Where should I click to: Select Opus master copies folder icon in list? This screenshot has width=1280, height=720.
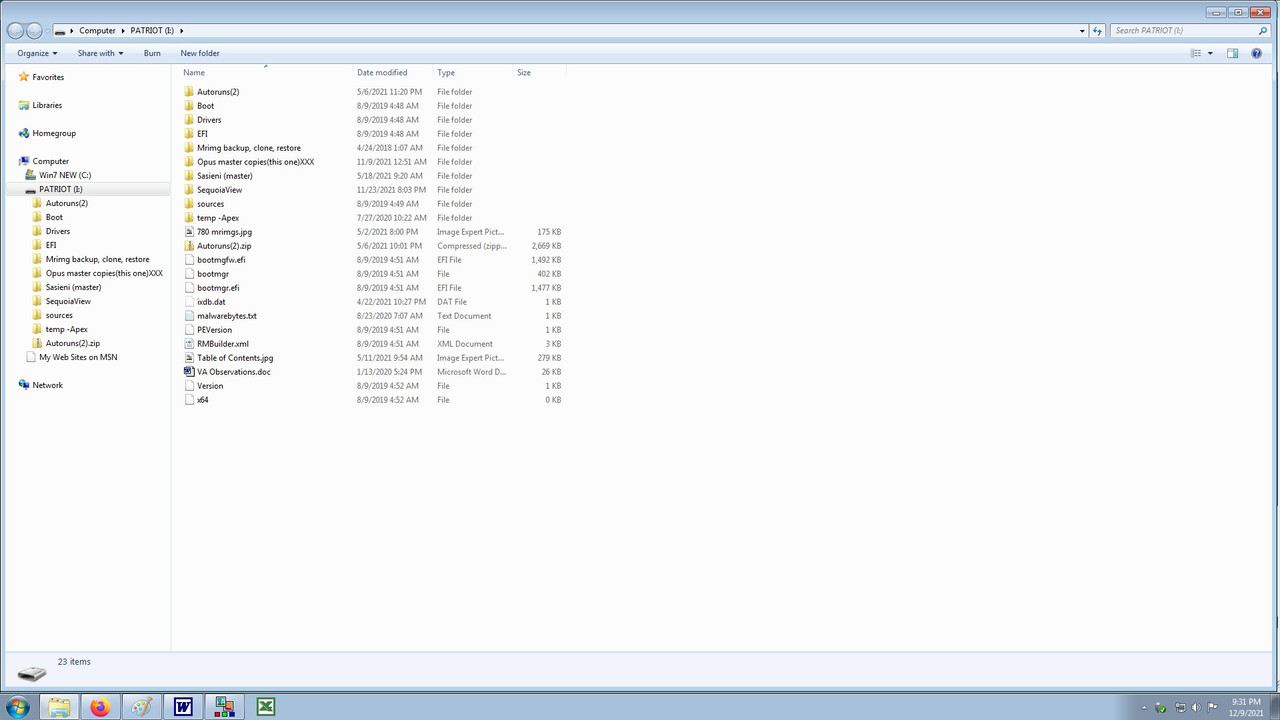(189, 162)
